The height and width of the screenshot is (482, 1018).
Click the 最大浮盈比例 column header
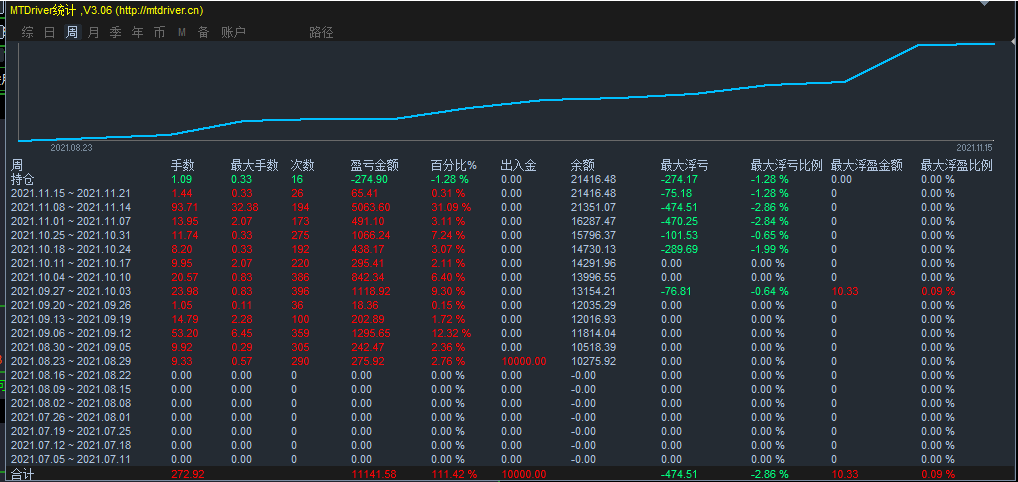click(957, 166)
